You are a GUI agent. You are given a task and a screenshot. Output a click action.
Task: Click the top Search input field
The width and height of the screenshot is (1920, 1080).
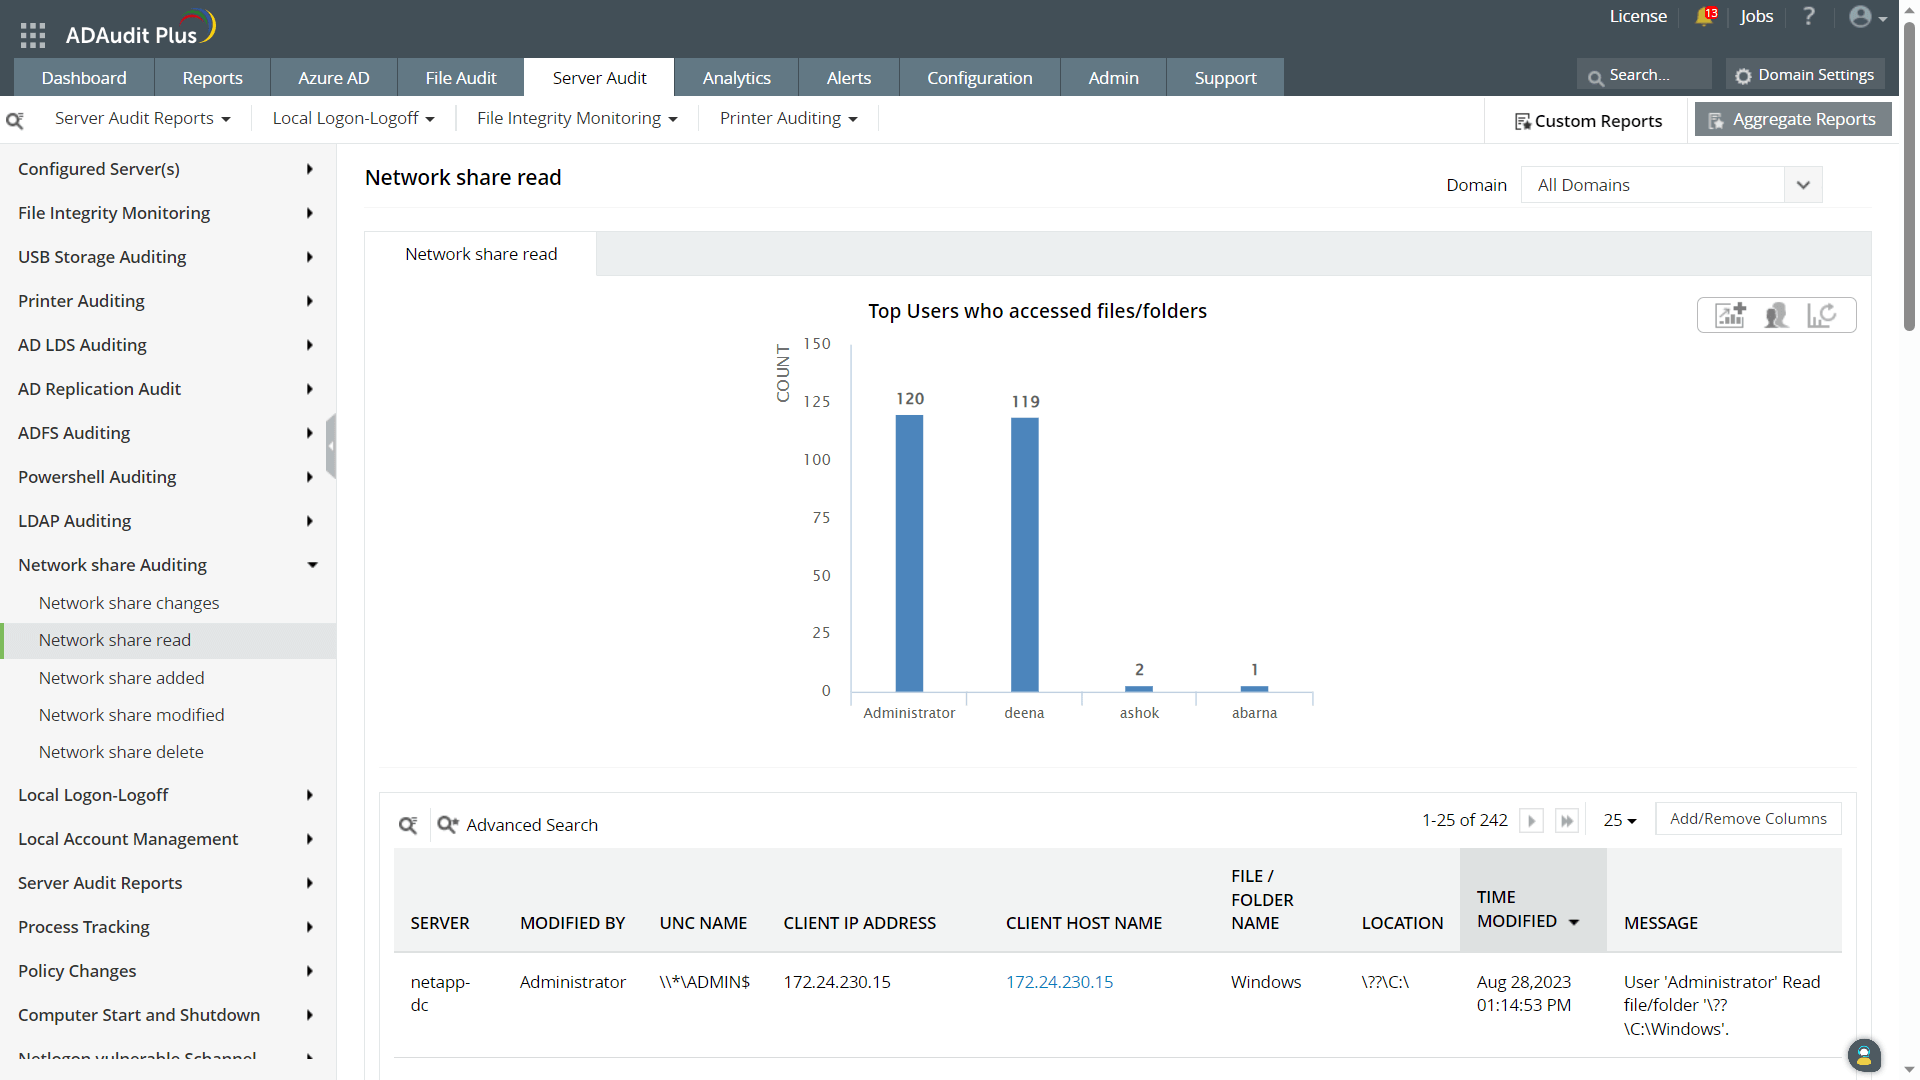pyautogui.click(x=1647, y=75)
